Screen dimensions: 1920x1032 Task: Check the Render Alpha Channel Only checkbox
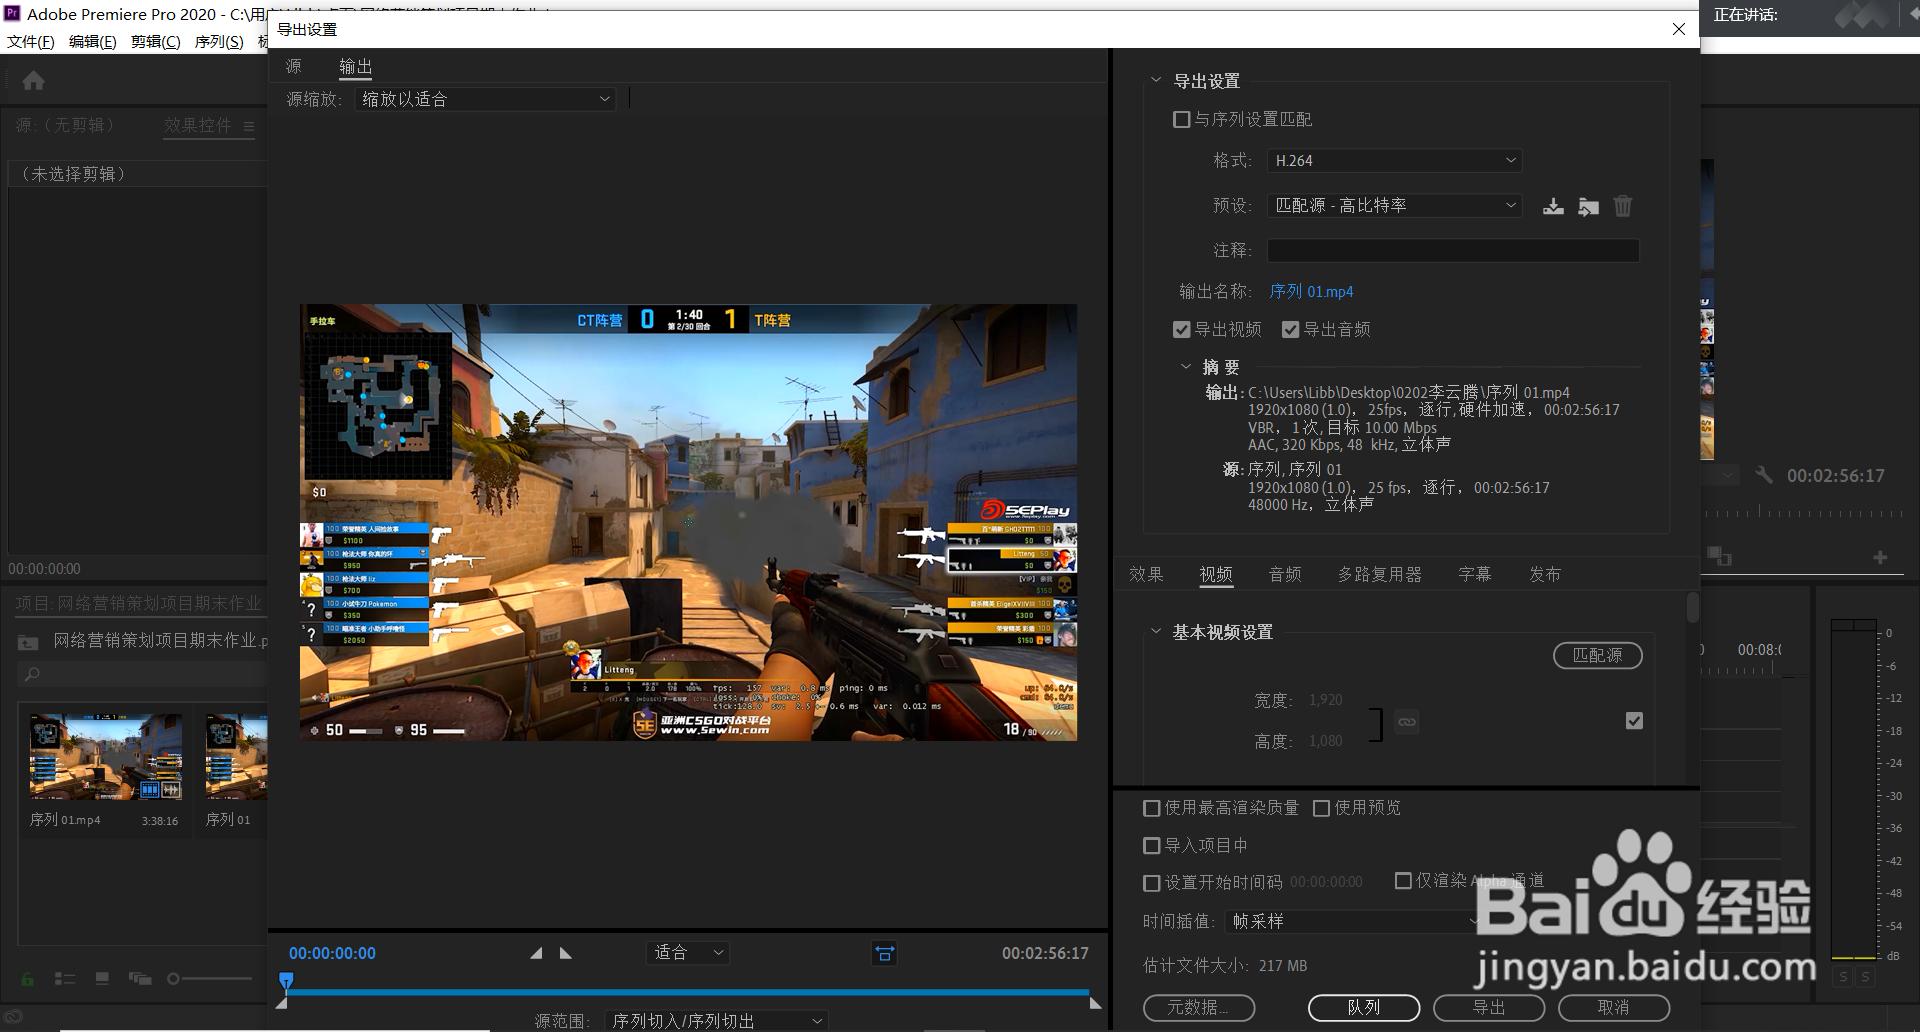tap(1403, 881)
